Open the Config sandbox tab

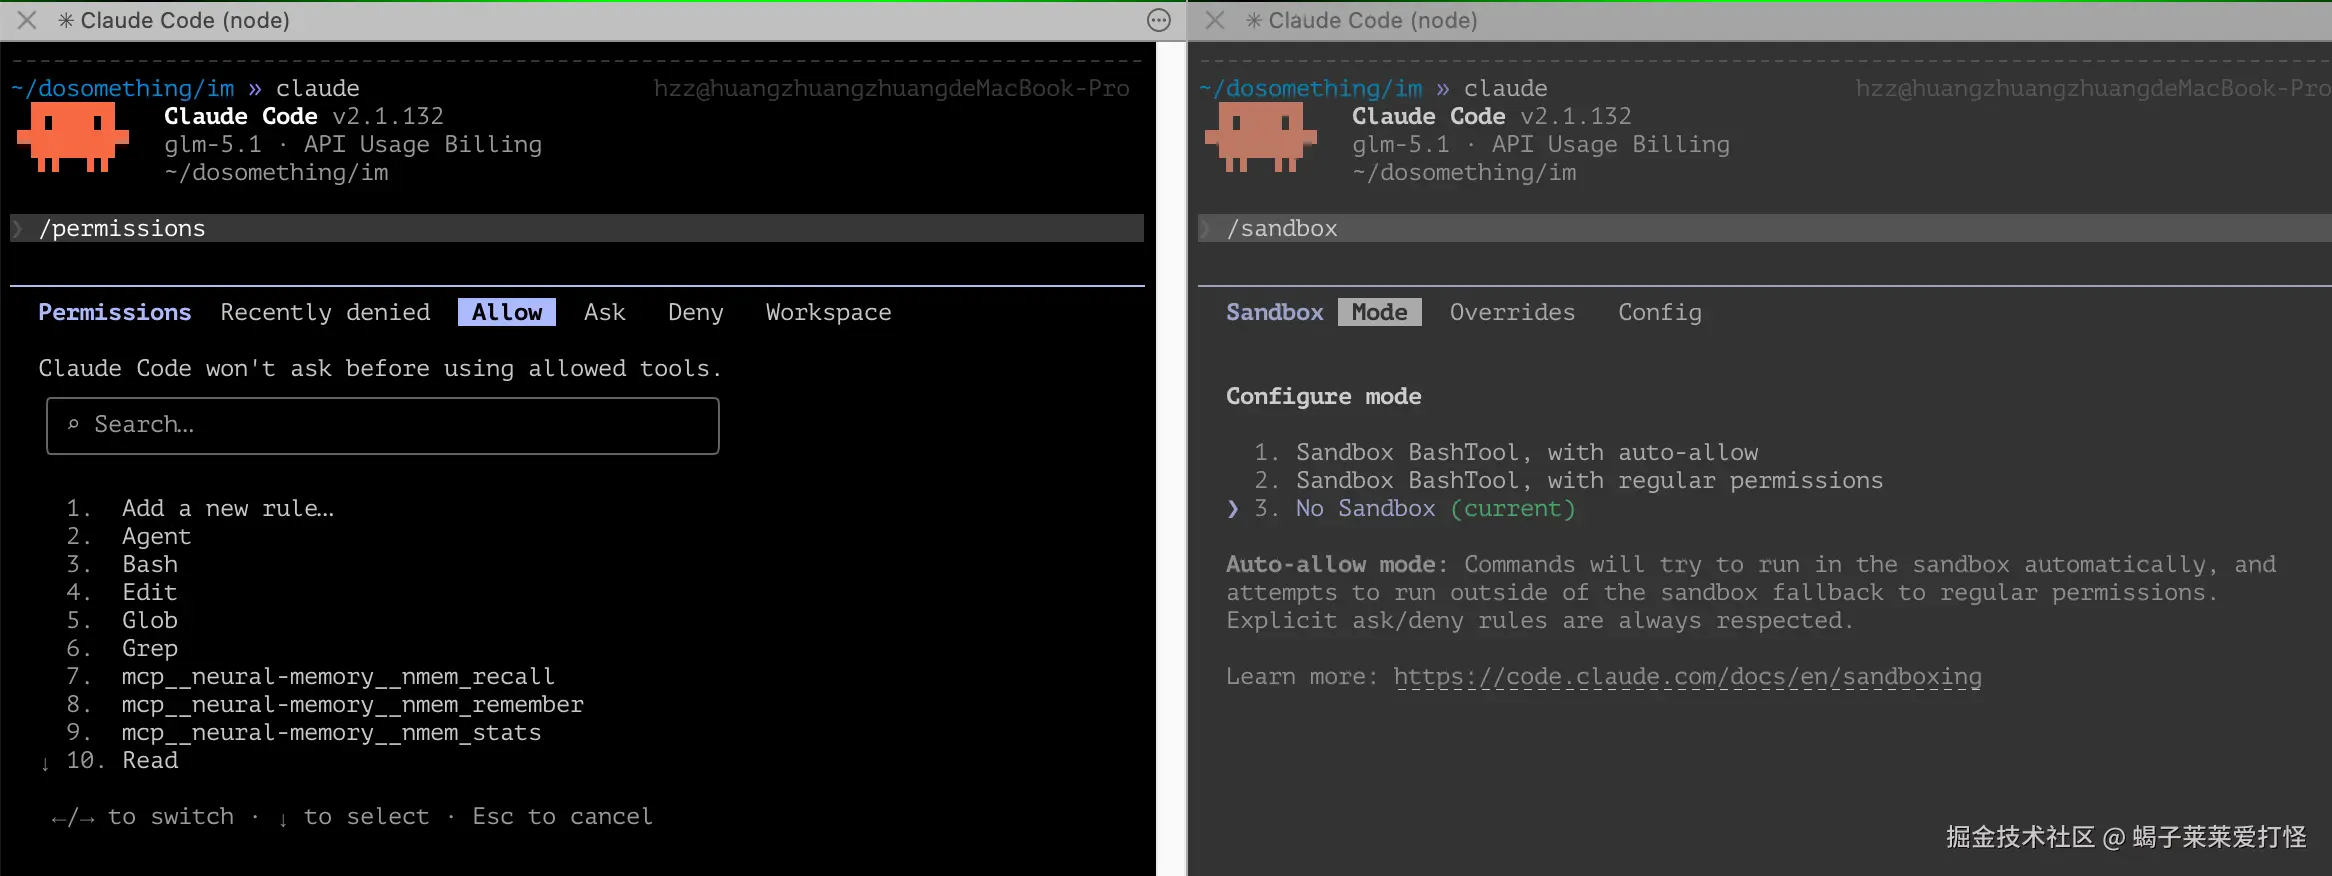pyautogui.click(x=1660, y=312)
